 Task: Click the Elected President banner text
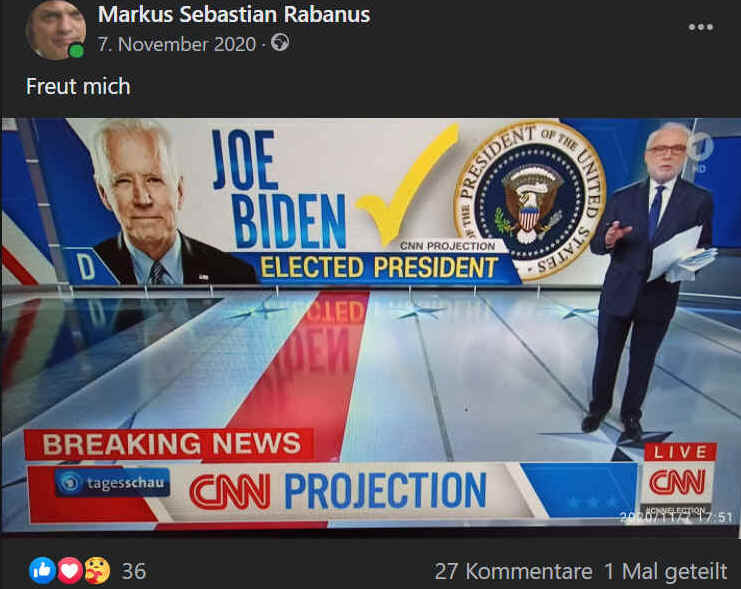coord(379,268)
